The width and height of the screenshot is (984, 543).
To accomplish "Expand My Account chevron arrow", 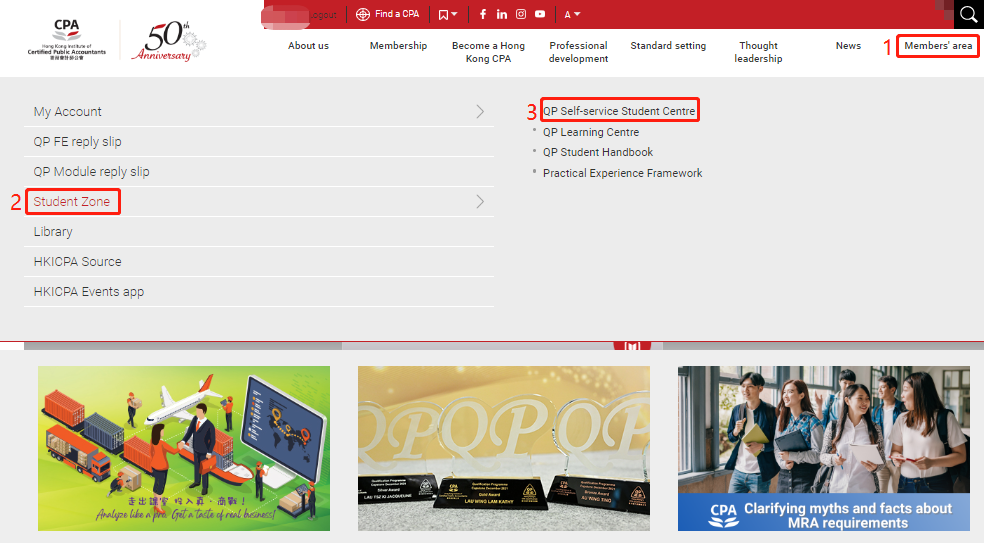I will pyautogui.click(x=480, y=112).
